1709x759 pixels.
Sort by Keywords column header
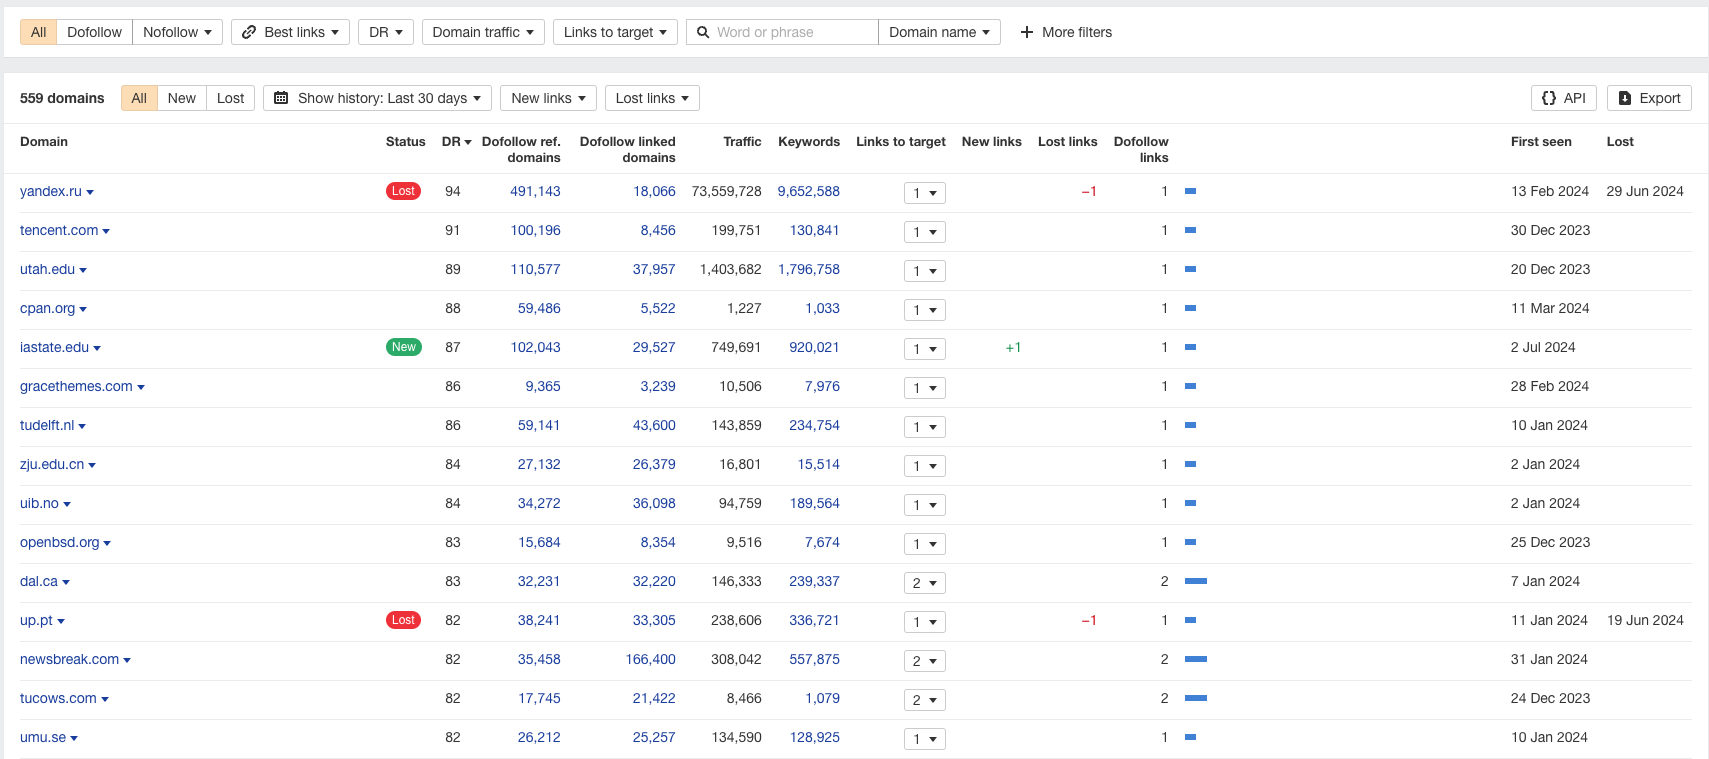[809, 142]
